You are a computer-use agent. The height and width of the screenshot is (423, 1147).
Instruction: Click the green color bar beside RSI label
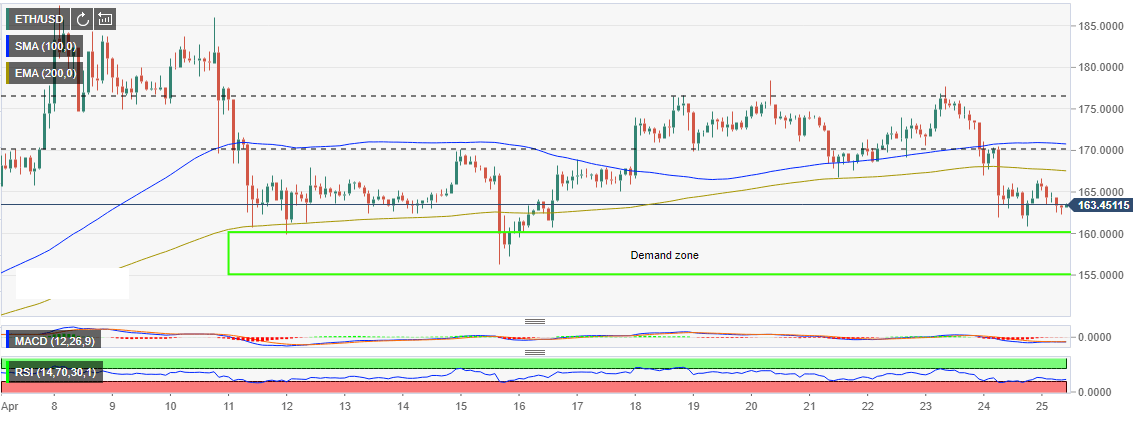tap(8, 372)
